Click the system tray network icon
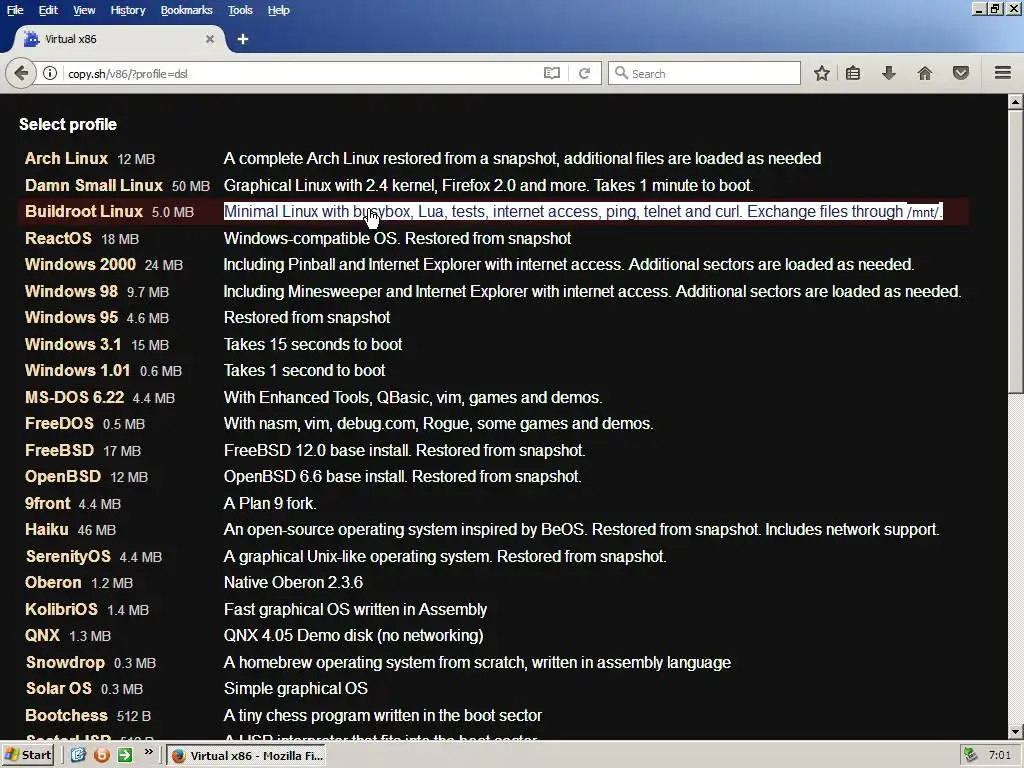The height and width of the screenshot is (768, 1024). pos(970,755)
